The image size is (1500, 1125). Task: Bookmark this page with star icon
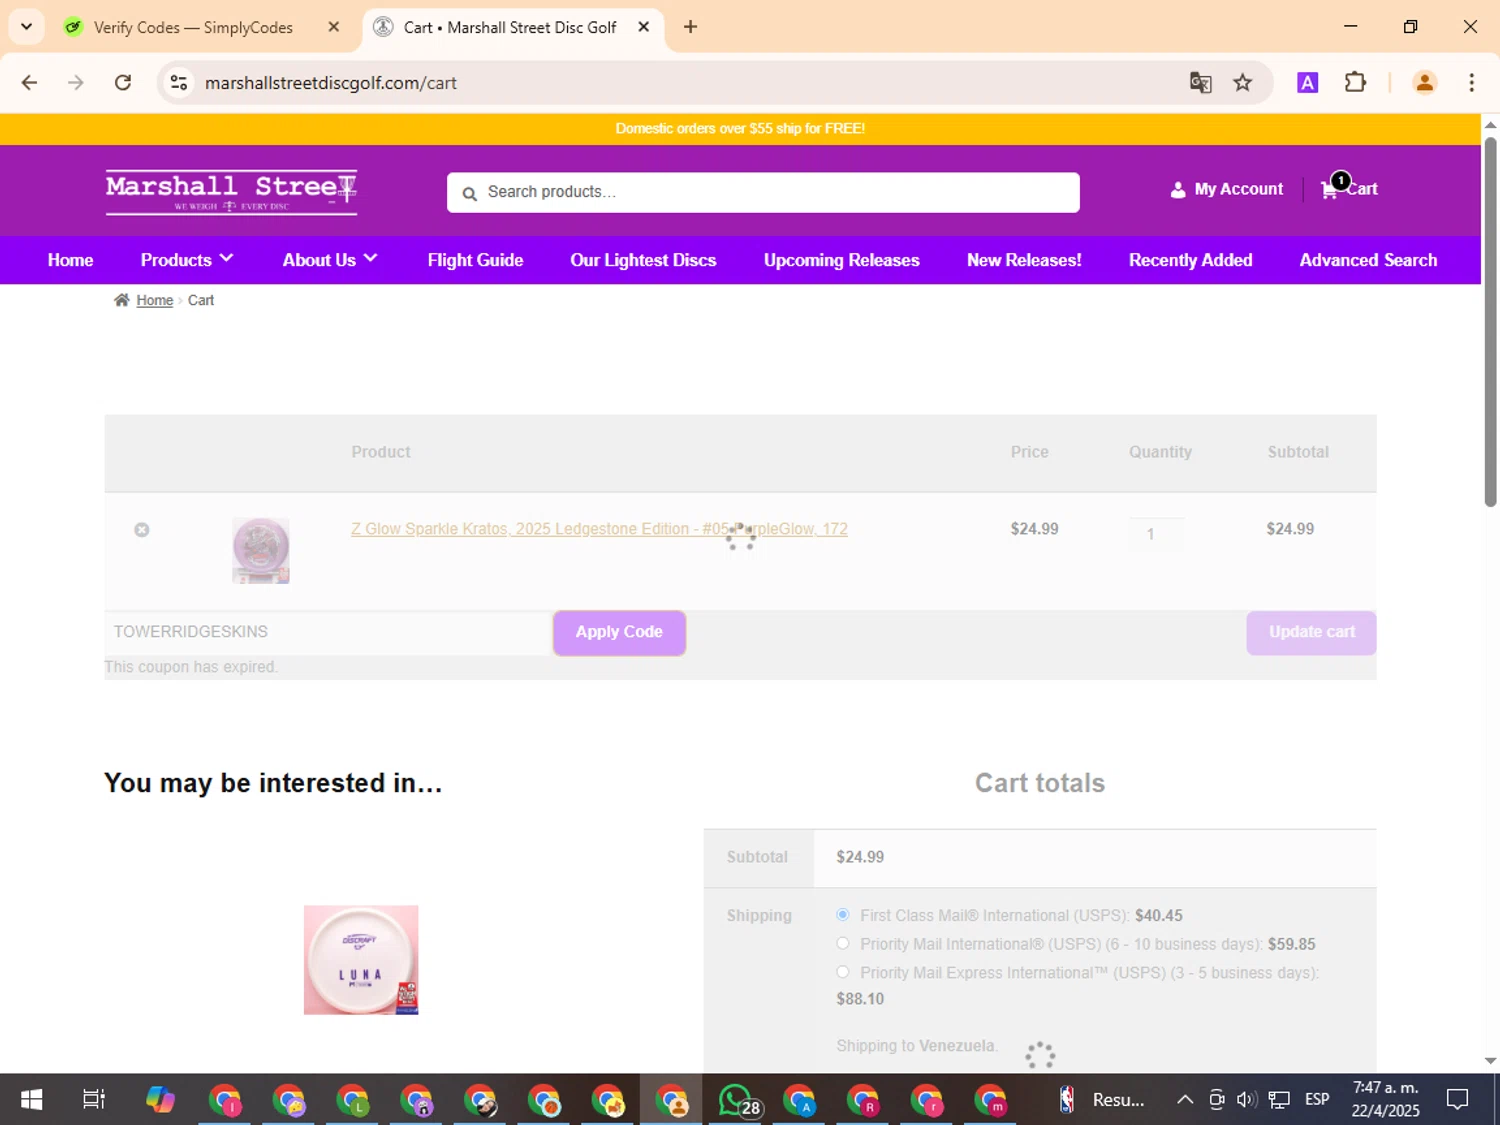pos(1243,83)
